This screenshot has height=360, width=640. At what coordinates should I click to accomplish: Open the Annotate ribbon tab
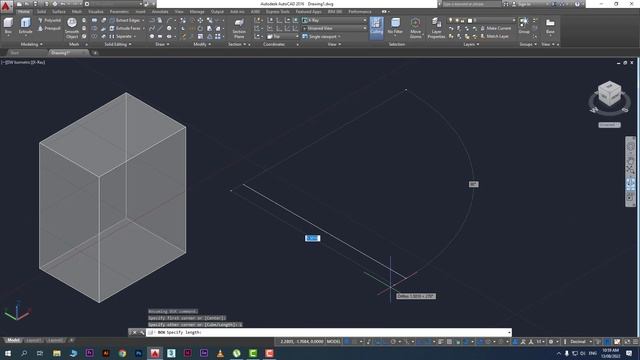click(x=160, y=11)
